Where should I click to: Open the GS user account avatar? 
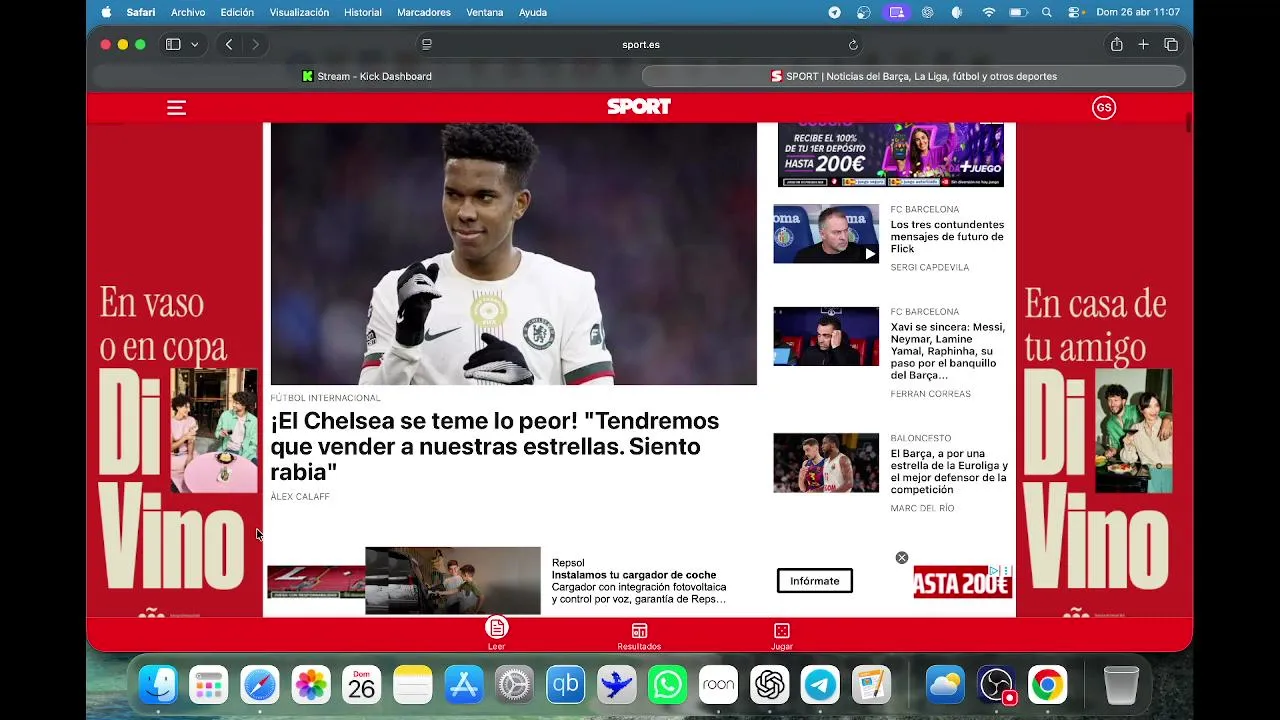1103,108
